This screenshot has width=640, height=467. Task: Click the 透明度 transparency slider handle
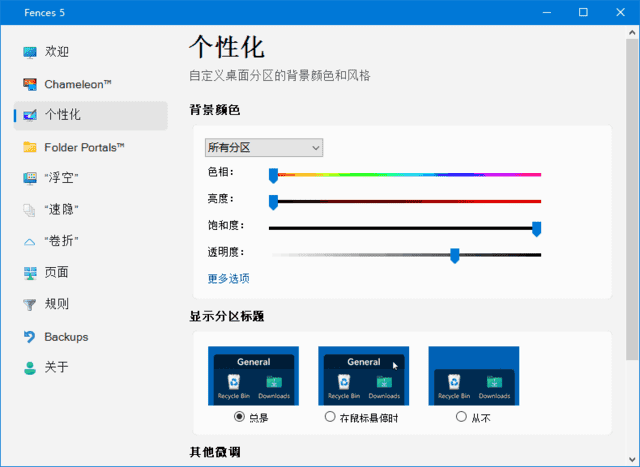[454, 256]
